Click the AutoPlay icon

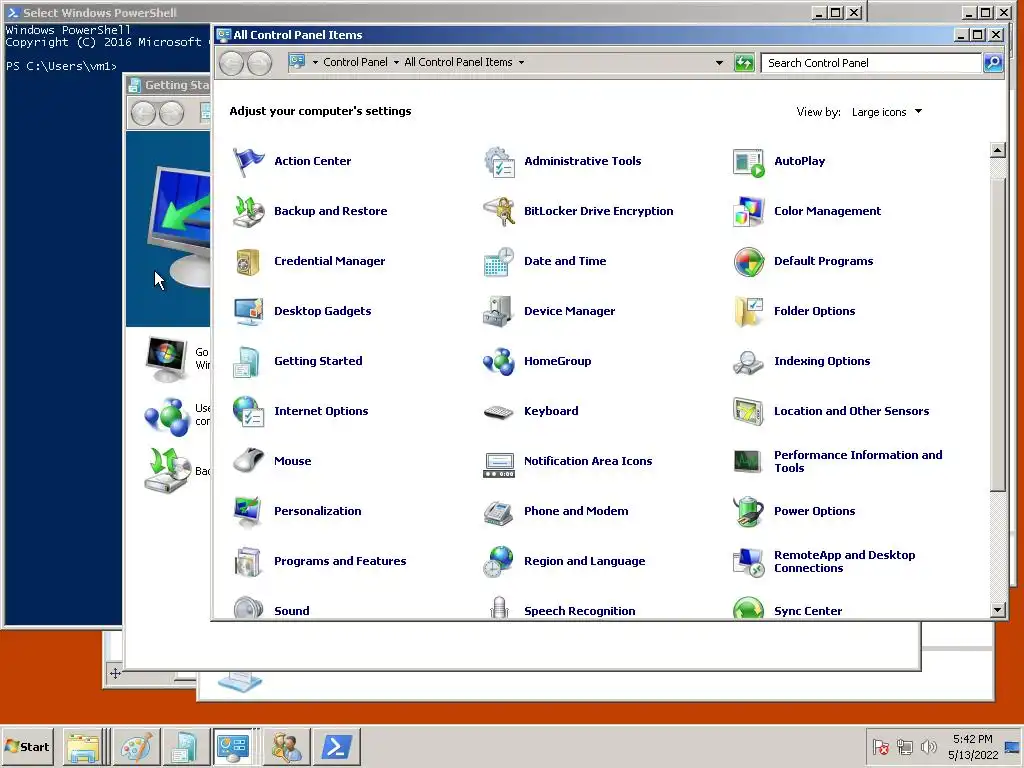click(x=748, y=161)
